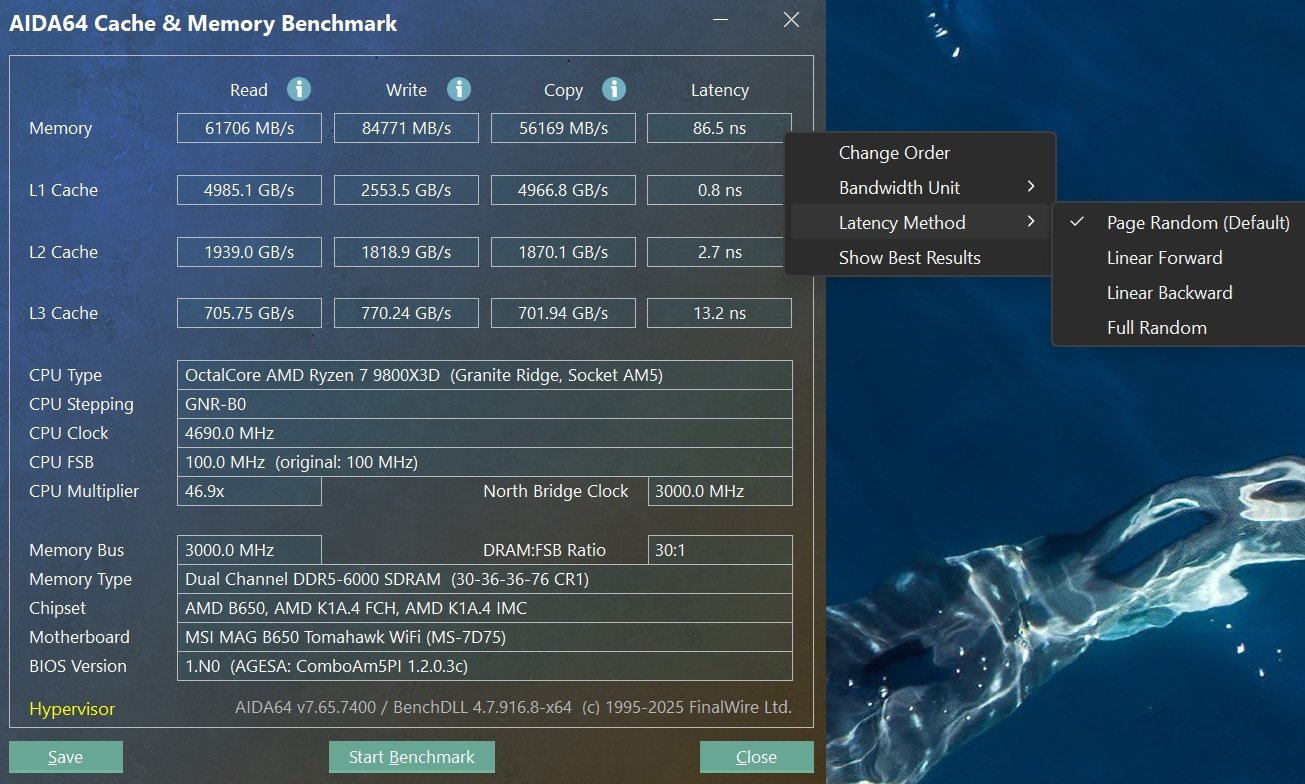Click the CPU Type field Ryzen 7 9800X3D
Screen dimensions: 1305x784
point(484,375)
